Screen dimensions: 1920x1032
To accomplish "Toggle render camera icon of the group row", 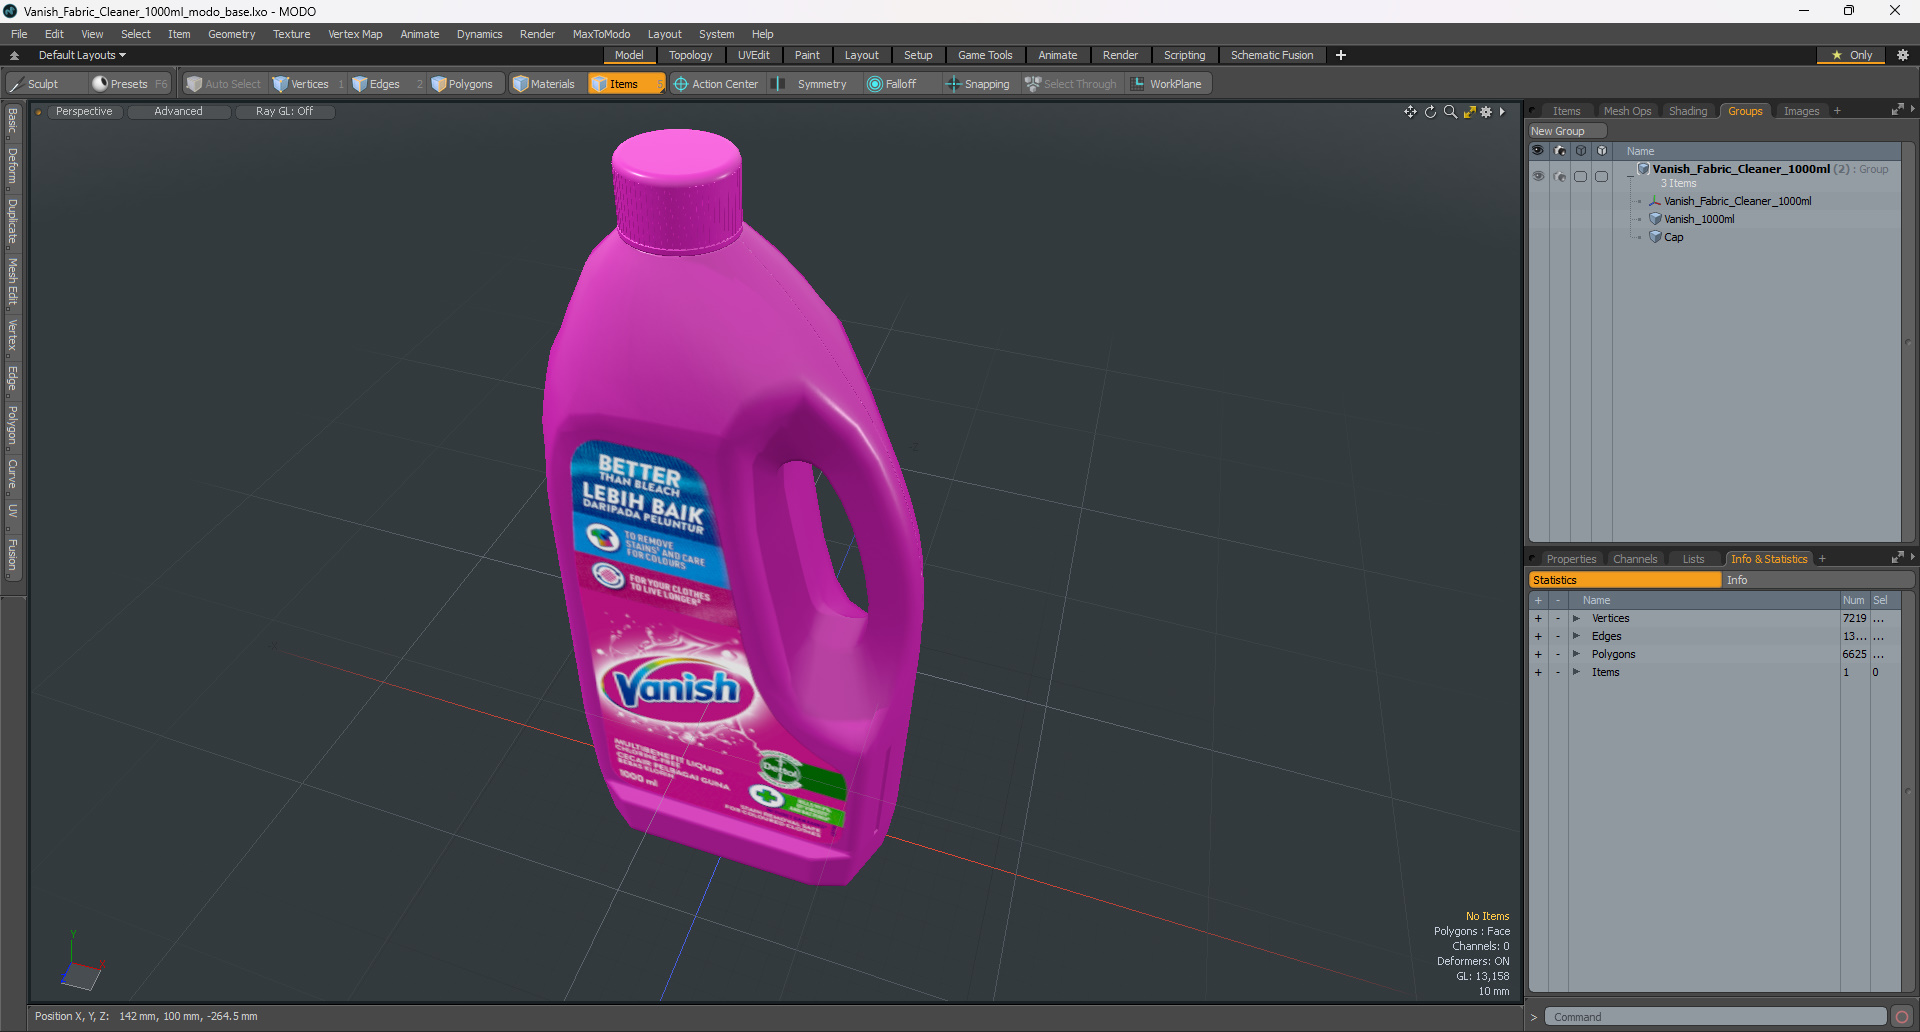I will 1560,176.
